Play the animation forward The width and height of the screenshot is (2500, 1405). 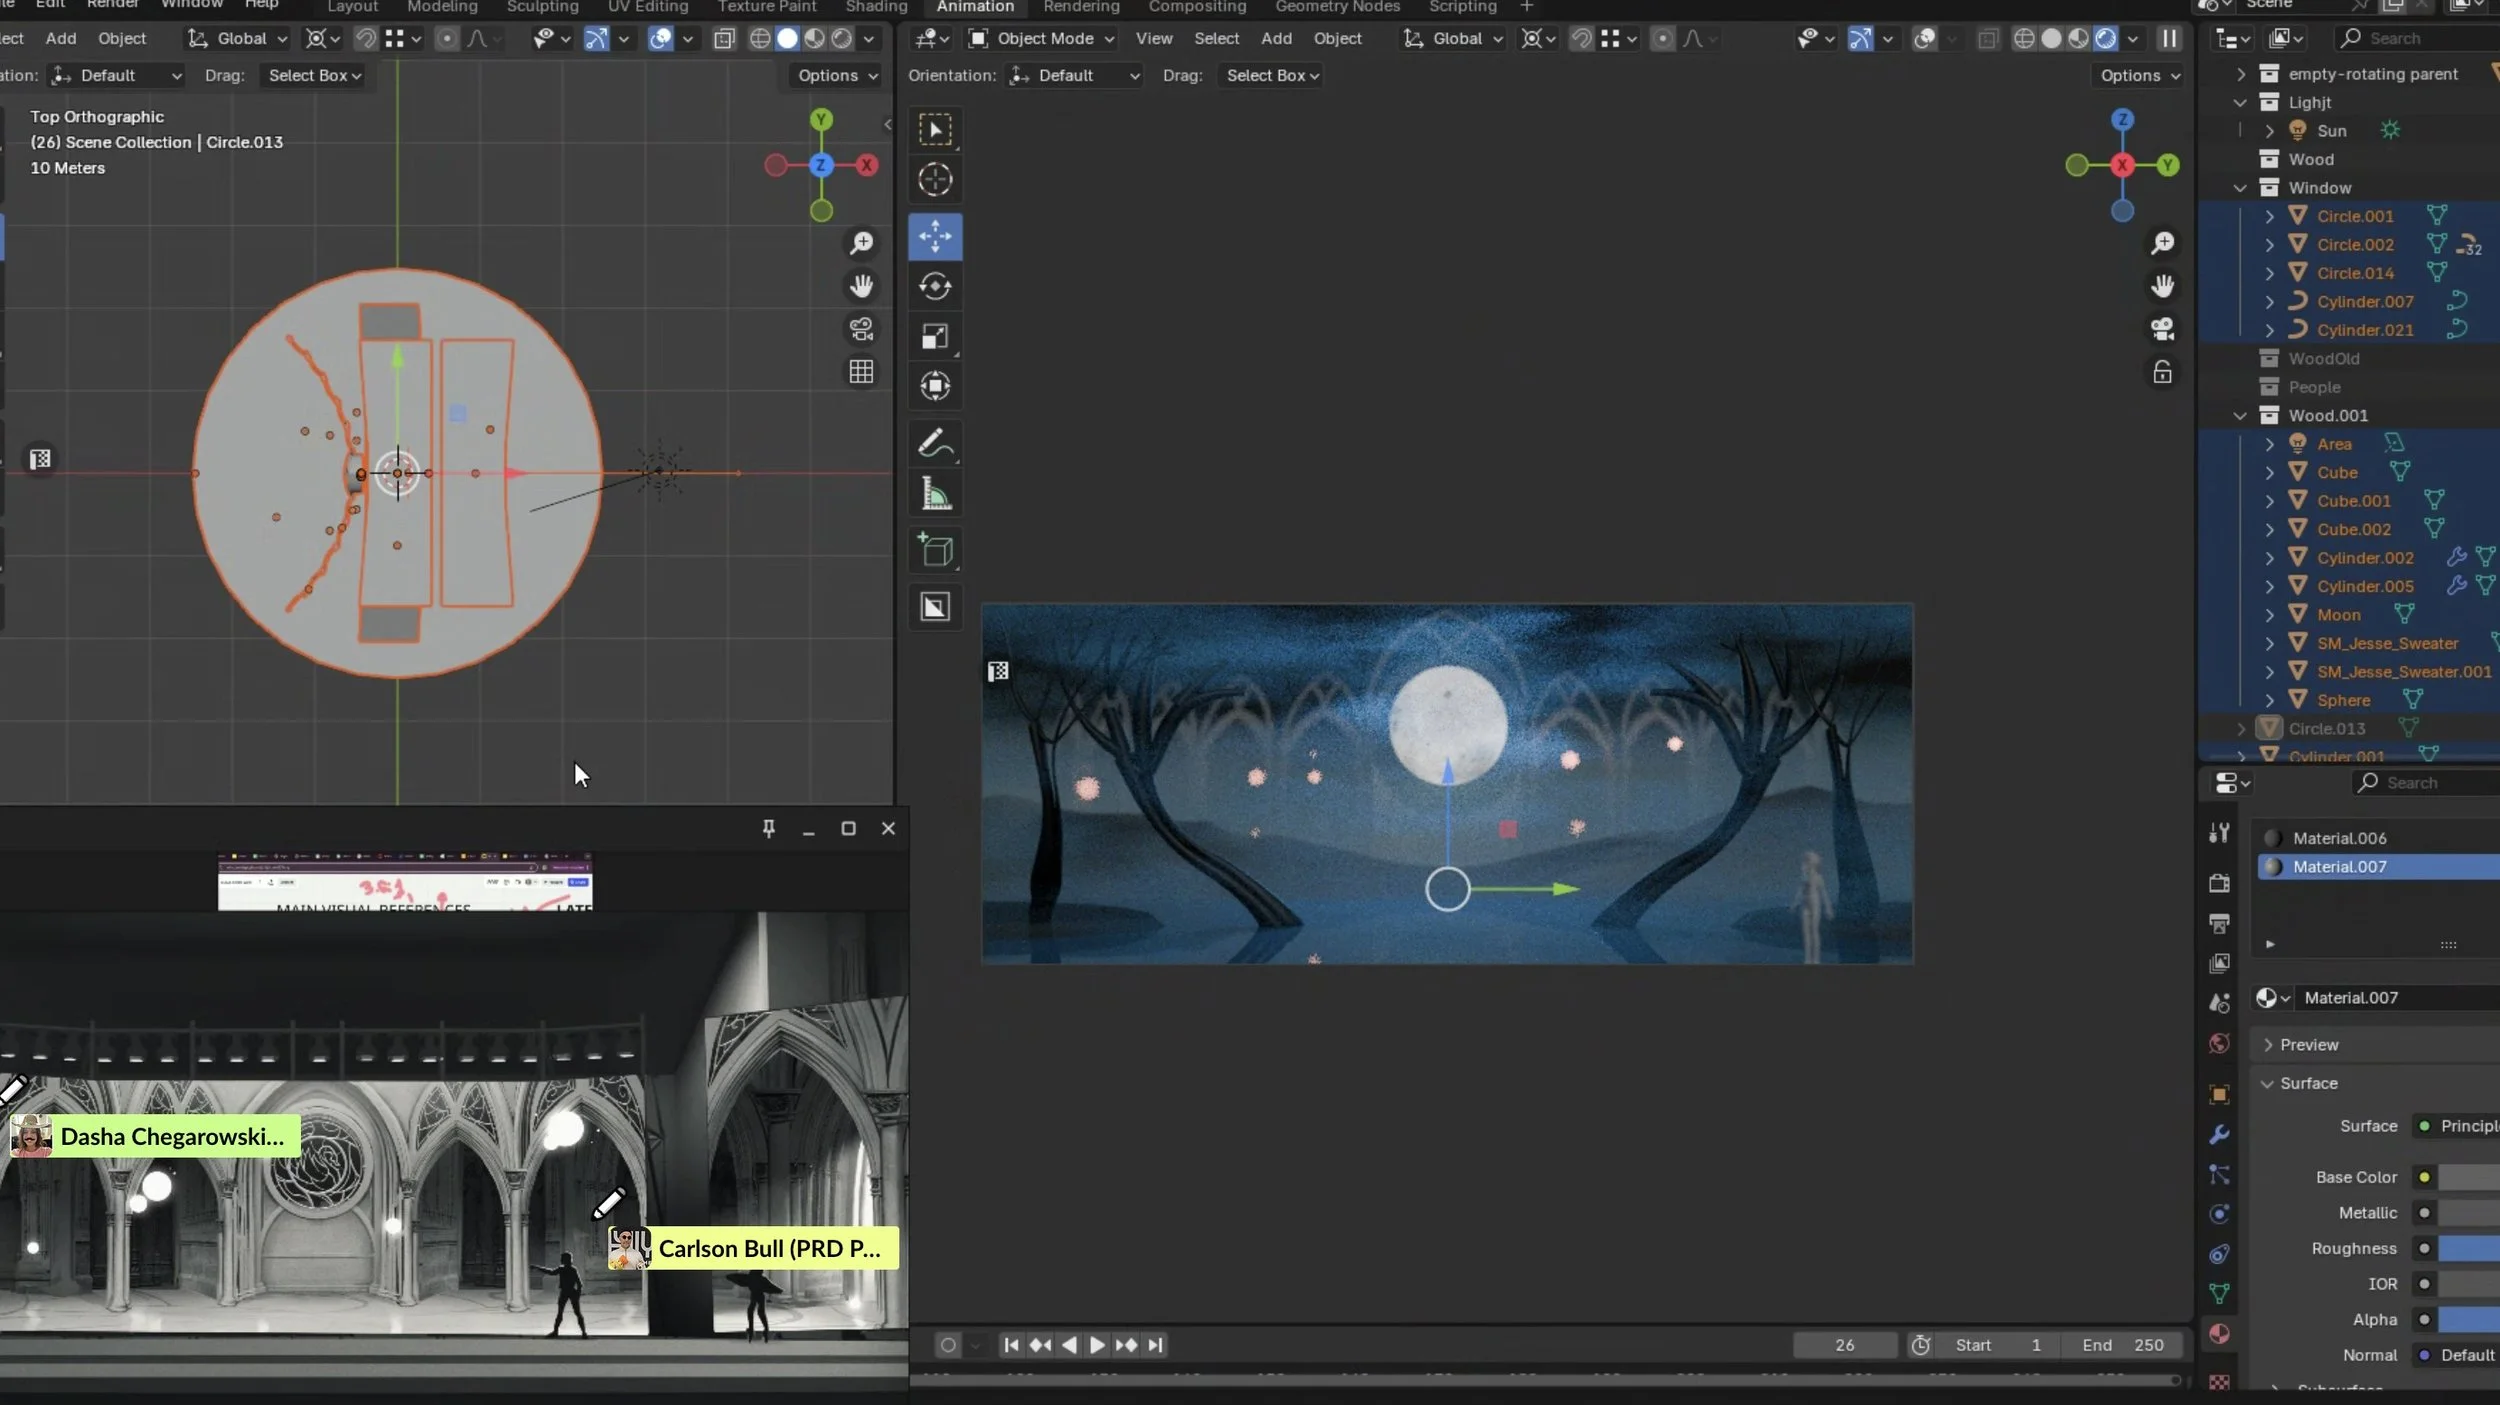[x=1097, y=1345]
